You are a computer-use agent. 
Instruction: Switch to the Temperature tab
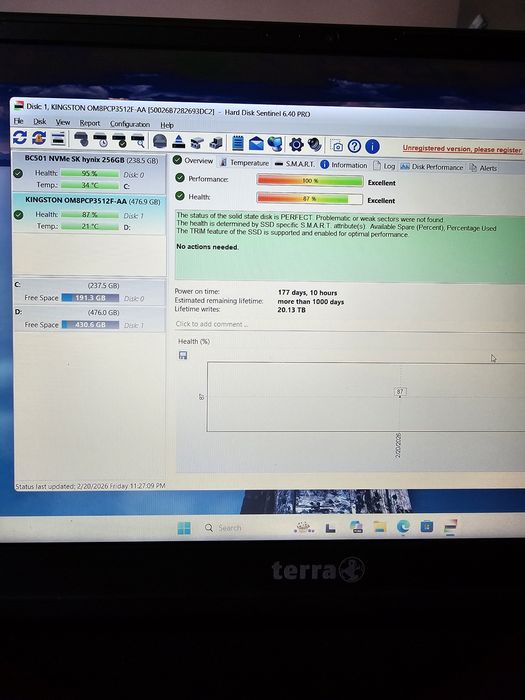point(245,162)
